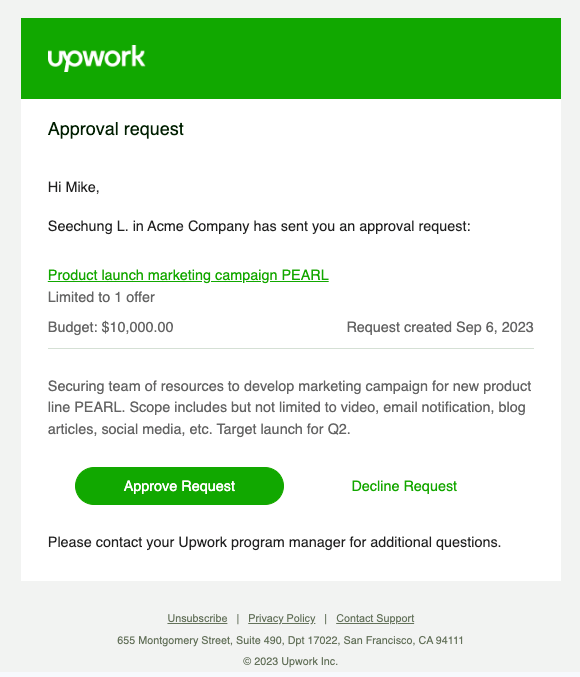Click the Budget $10,000.00 text
The height and width of the screenshot is (677, 580).
tap(111, 327)
